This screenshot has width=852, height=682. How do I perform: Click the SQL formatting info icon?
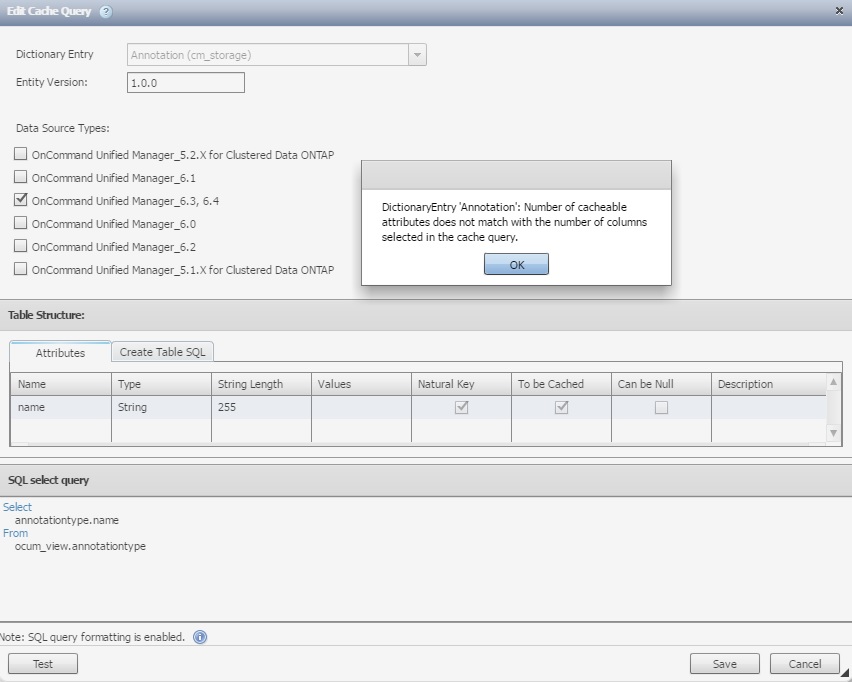click(200, 637)
